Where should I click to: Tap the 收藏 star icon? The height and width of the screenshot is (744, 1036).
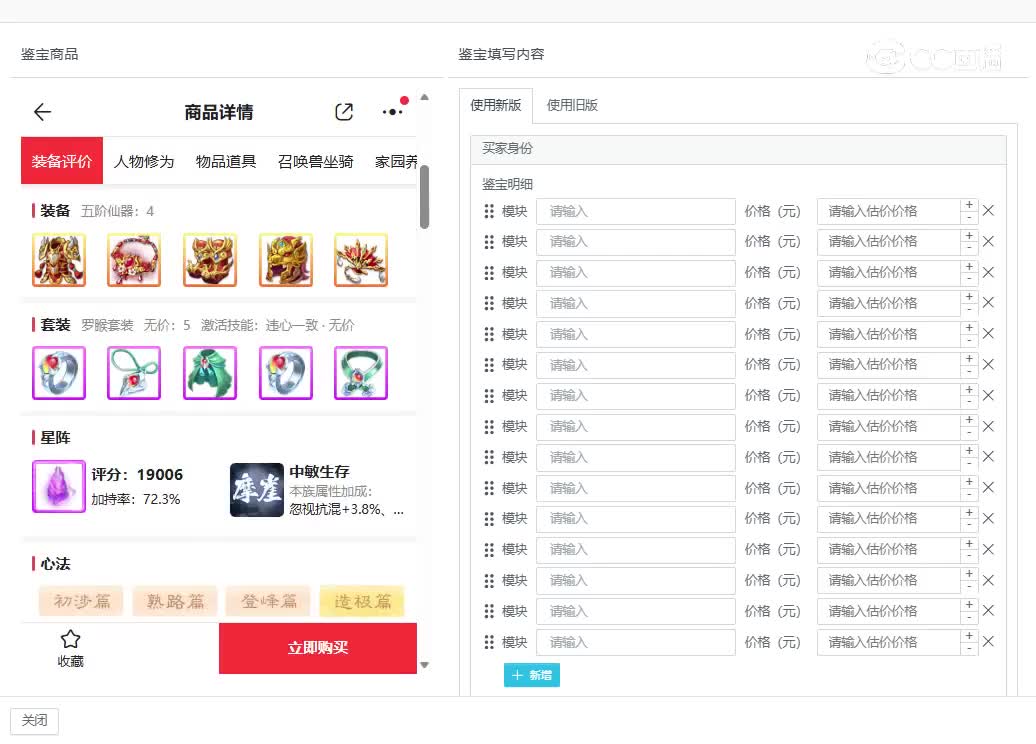click(x=71, y=639)
